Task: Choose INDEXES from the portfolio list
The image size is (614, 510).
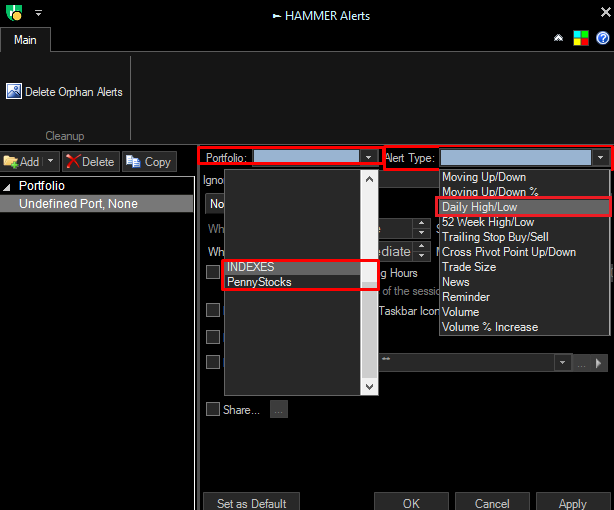Action: coord(292,267)
